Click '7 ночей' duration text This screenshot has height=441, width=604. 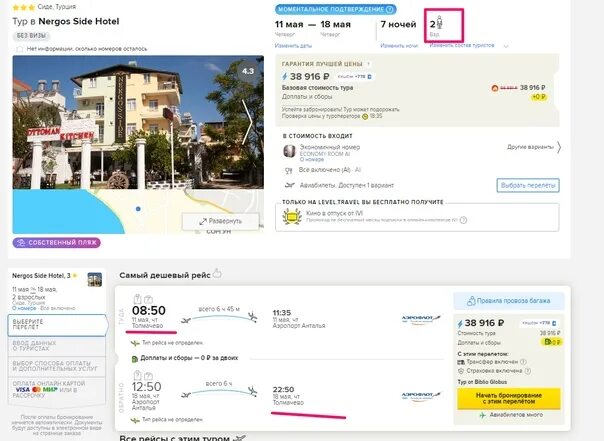click(x=398, y=24)
